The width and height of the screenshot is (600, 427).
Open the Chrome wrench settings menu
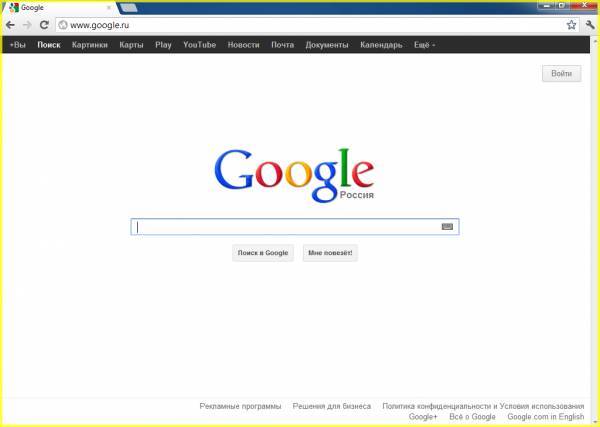click(x=589, y=24)
